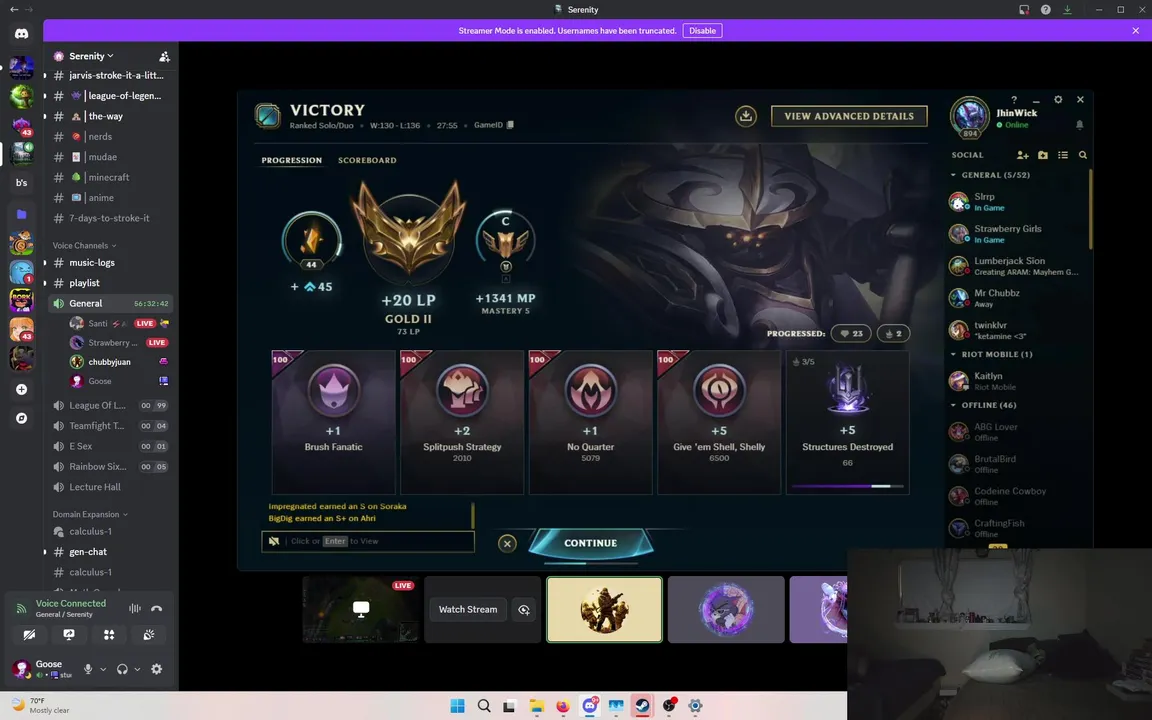Start an activity with shapes icon
The height and width of the screenshot is (720, 1152).
109,635
